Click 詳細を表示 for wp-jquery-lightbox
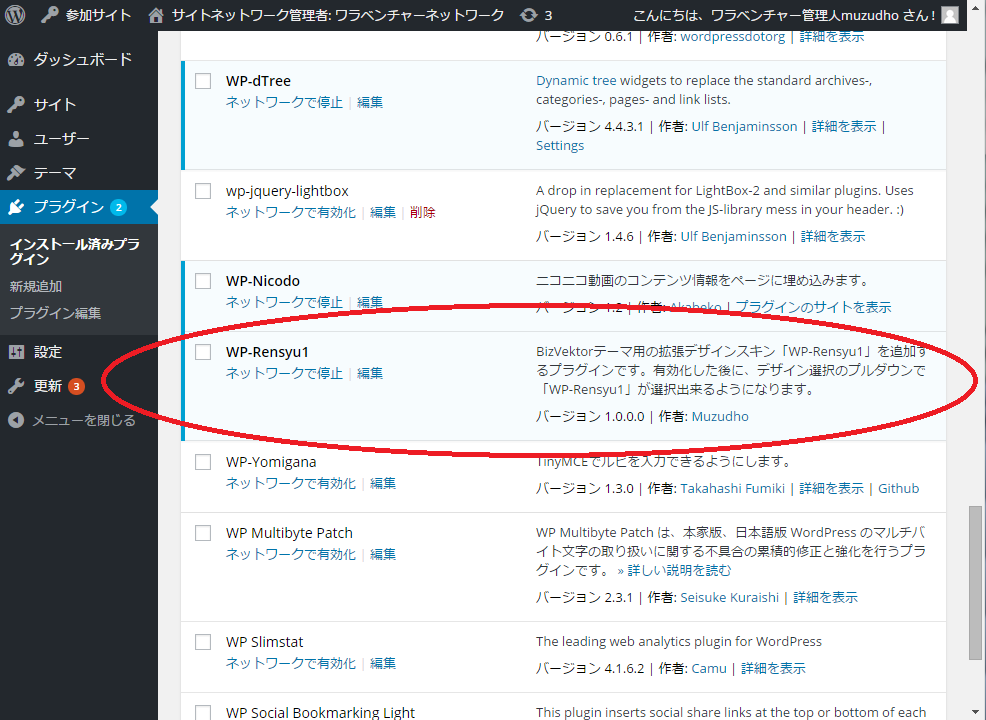 [x=833, y=236]
